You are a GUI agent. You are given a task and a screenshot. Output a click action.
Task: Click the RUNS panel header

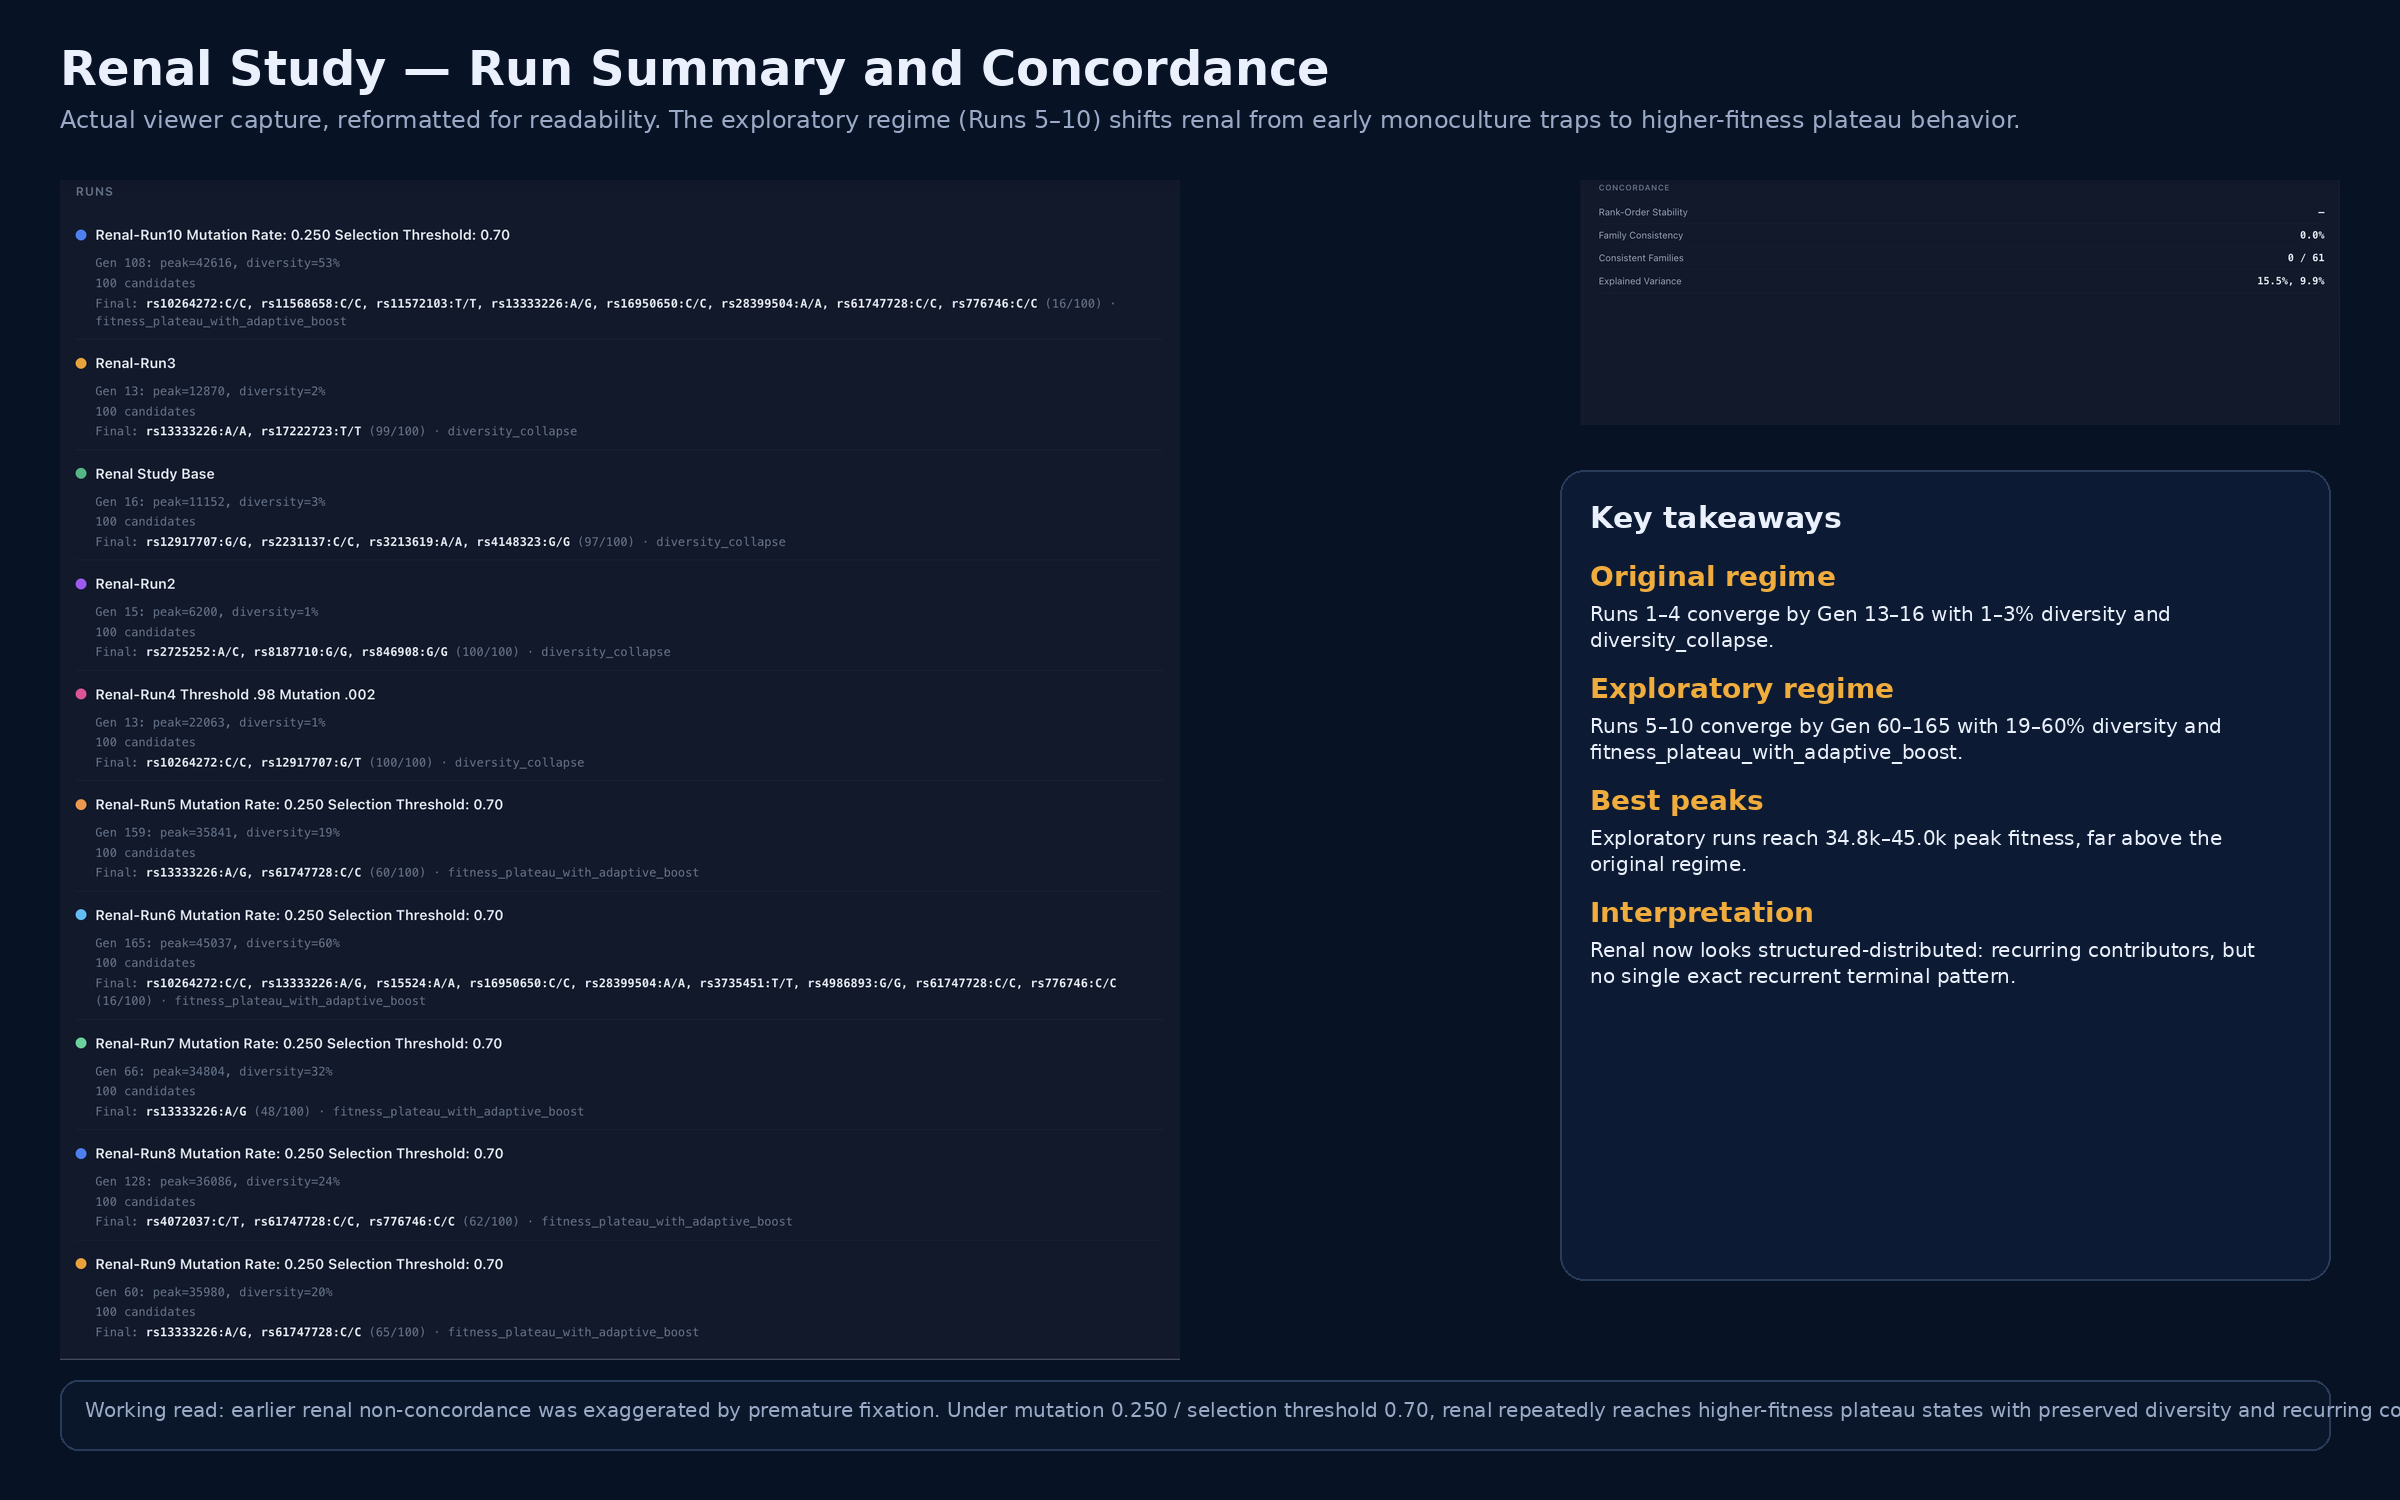94,192
